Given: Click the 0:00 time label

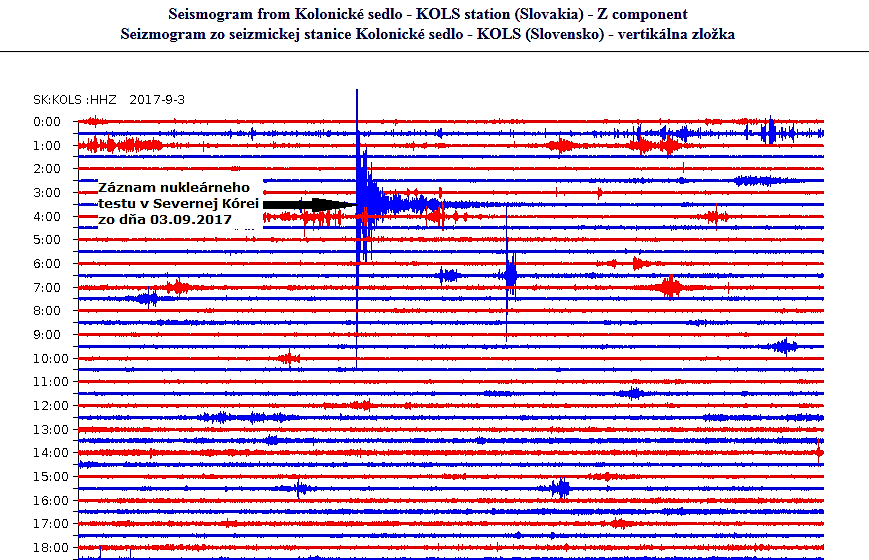Looking at the screenshot, I should [48, 122].
